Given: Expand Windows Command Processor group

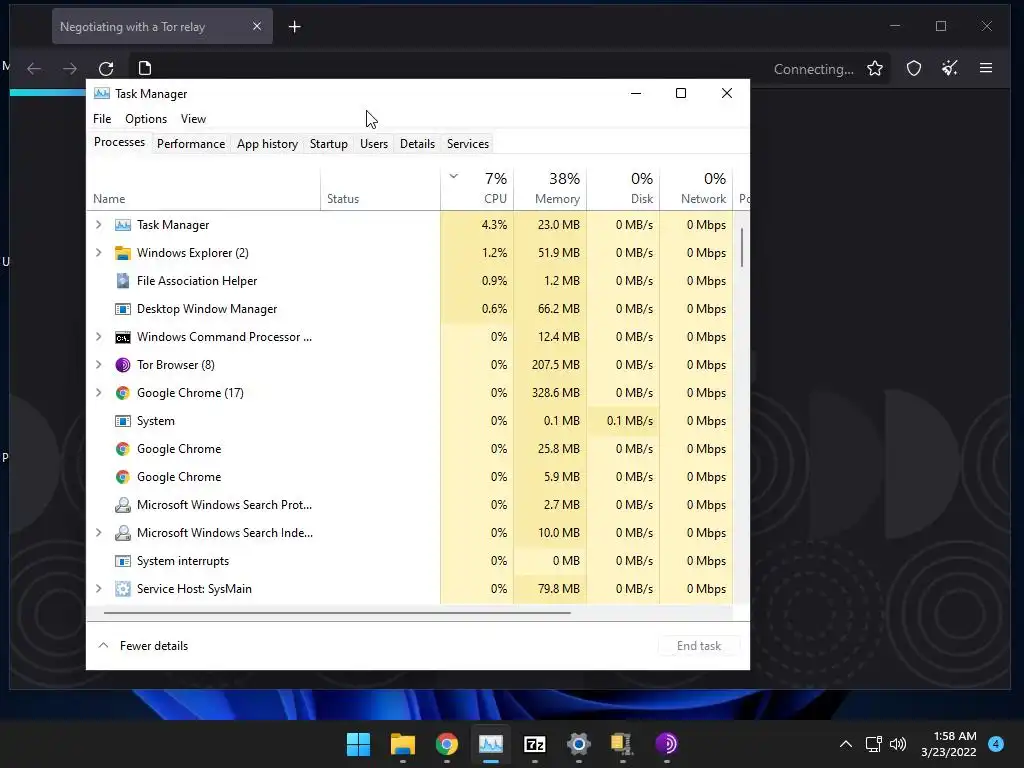Looking at the screenshot, I should [99, 337].
